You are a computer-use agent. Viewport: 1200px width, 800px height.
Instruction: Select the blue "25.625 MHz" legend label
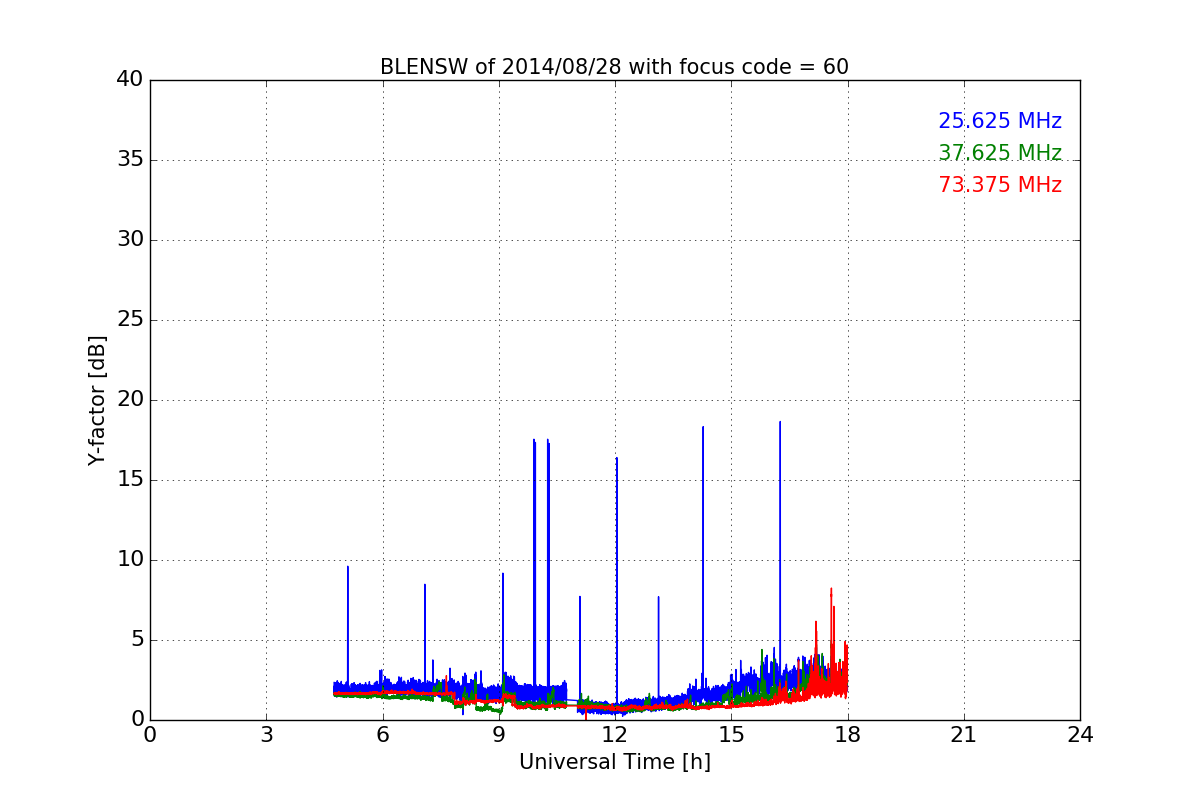(1000, 121)
